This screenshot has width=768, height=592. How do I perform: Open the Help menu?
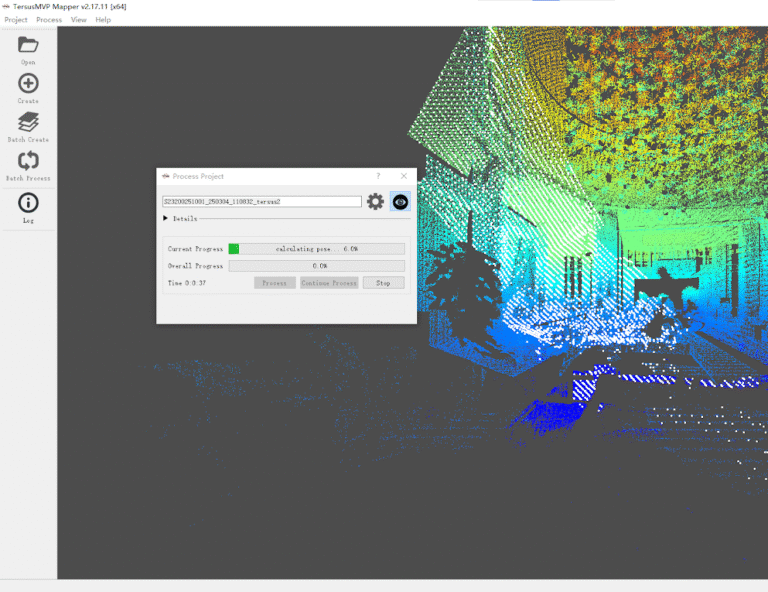[103, 20]
